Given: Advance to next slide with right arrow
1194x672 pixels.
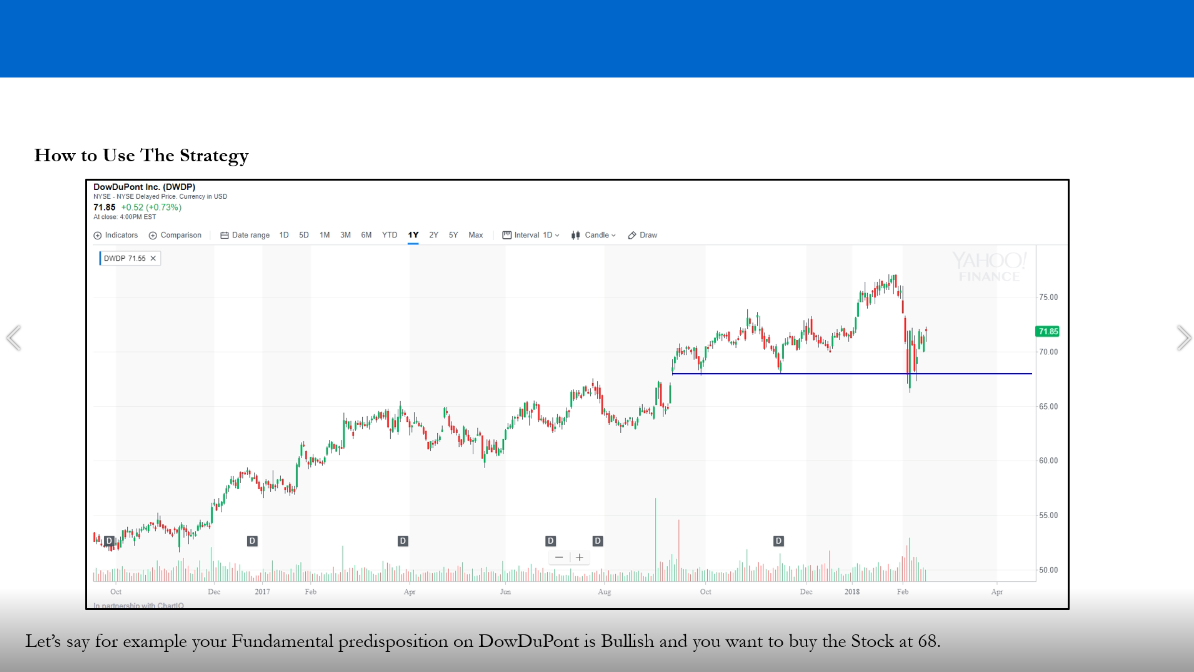Looking at the screenshot, I should [1183, 338].
